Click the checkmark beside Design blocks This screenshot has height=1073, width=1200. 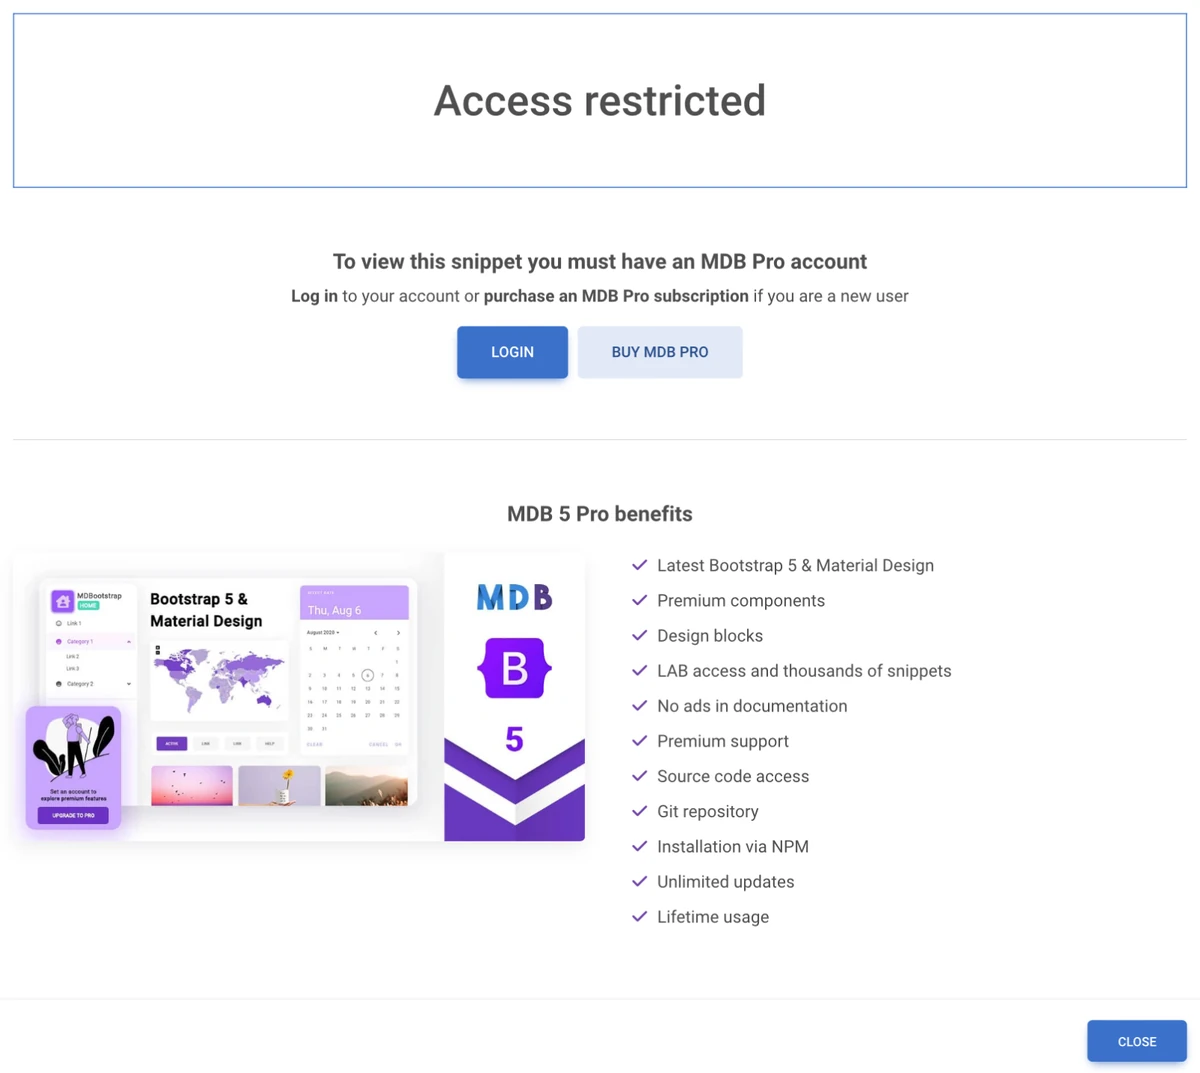(x=639, y=635)
